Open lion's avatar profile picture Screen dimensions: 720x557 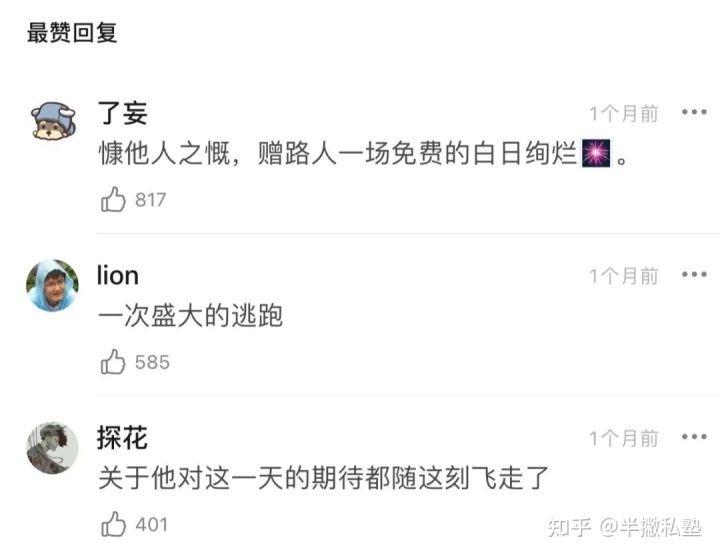point(52,285)
